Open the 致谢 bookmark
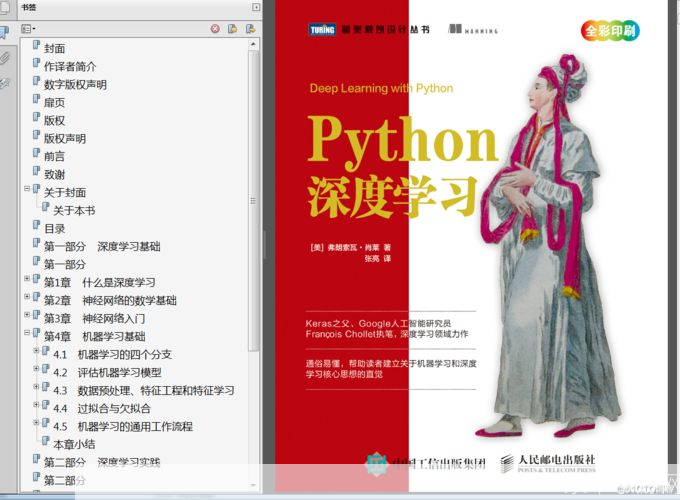The width and height of the screenshot is (680, 500). point(54,174)
